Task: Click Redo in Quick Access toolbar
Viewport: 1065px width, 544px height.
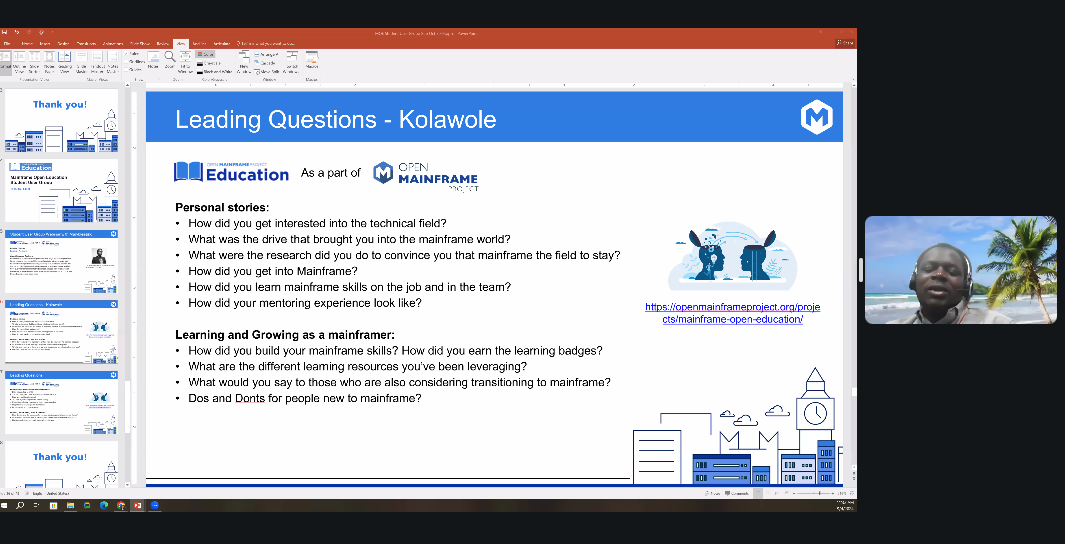Action: pos(29,32)
